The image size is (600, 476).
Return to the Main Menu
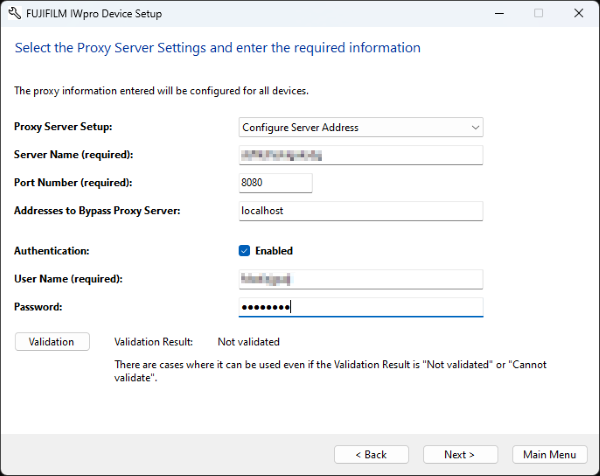coord(549,454)
